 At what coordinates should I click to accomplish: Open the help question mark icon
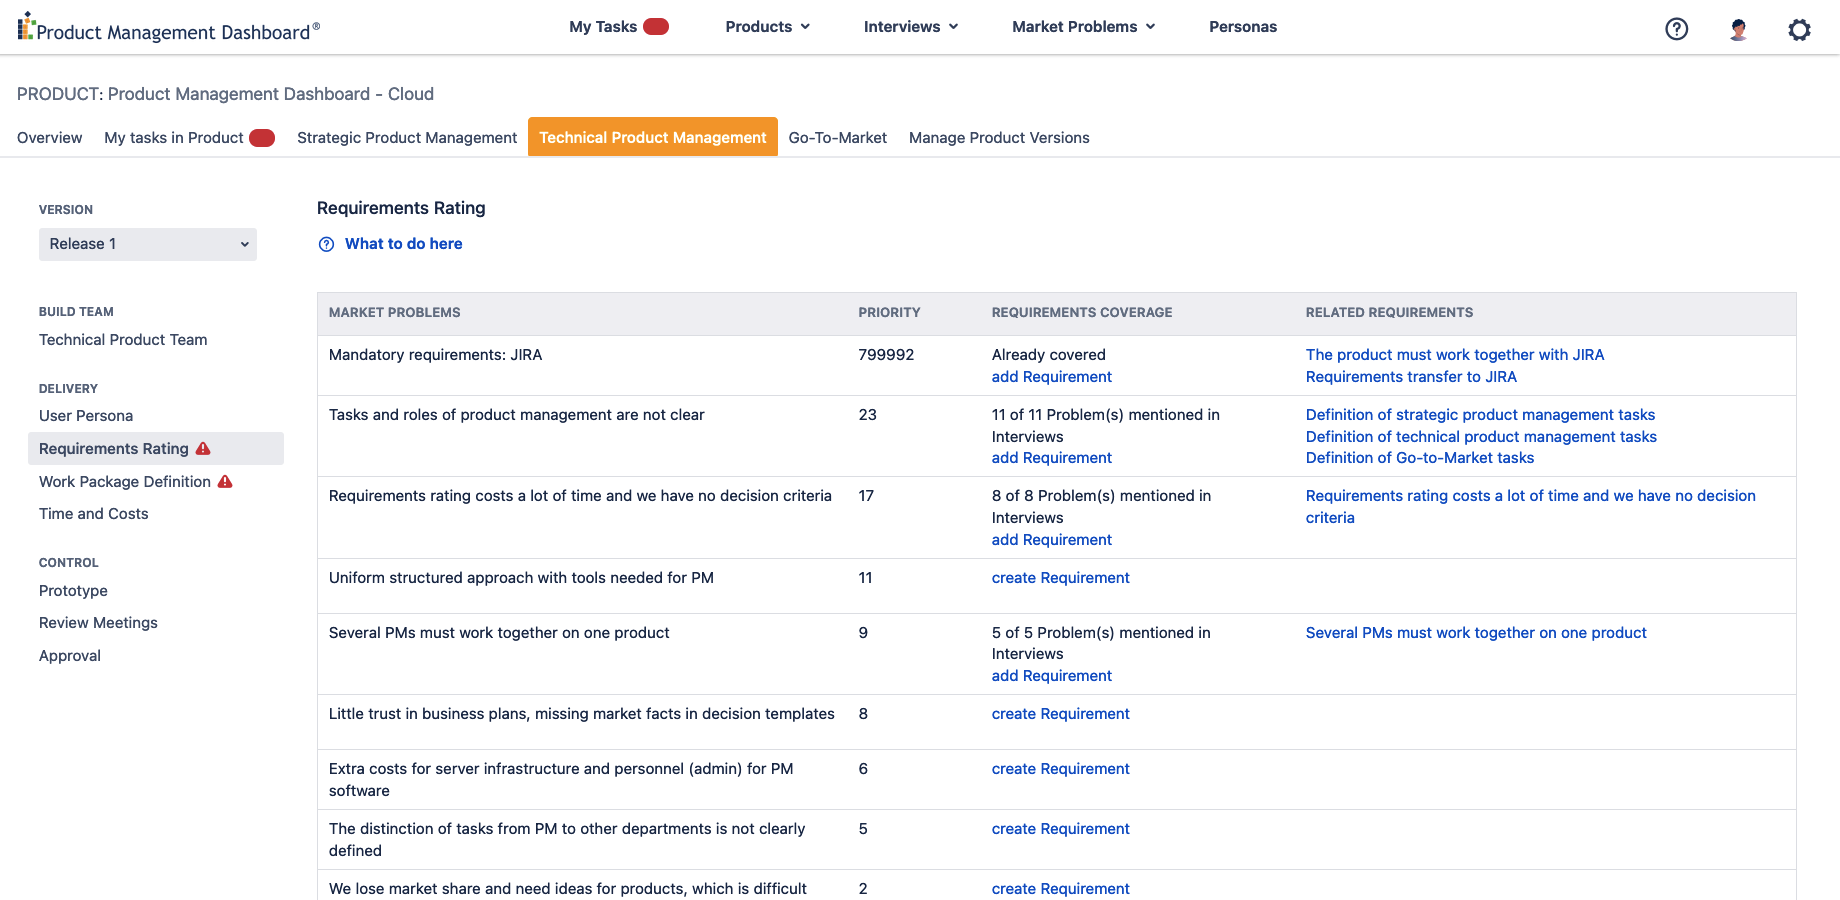pos(1676,29)
